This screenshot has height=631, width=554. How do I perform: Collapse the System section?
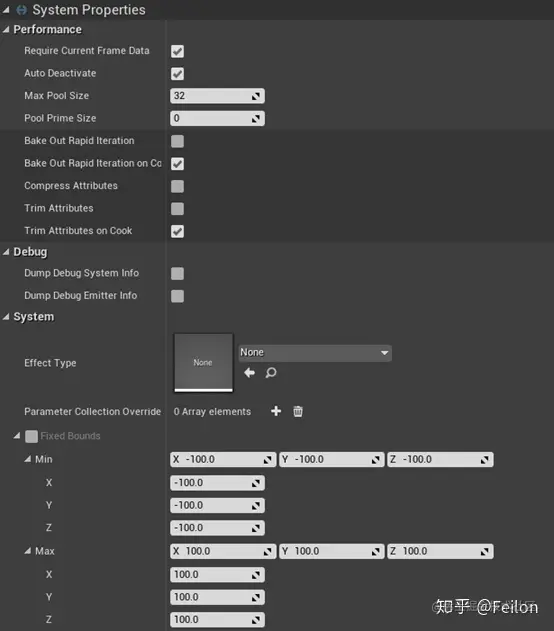coord(6,317)
